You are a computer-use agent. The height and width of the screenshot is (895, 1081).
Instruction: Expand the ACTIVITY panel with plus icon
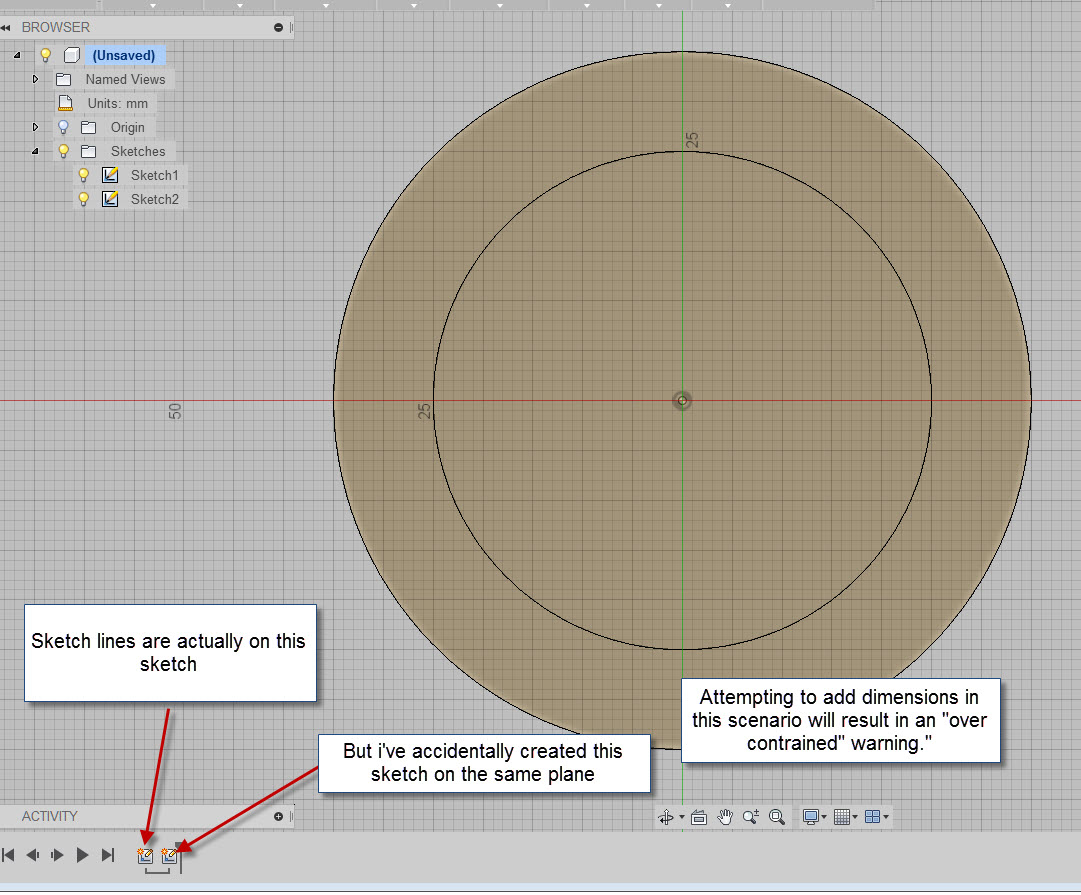coord(279,817)
